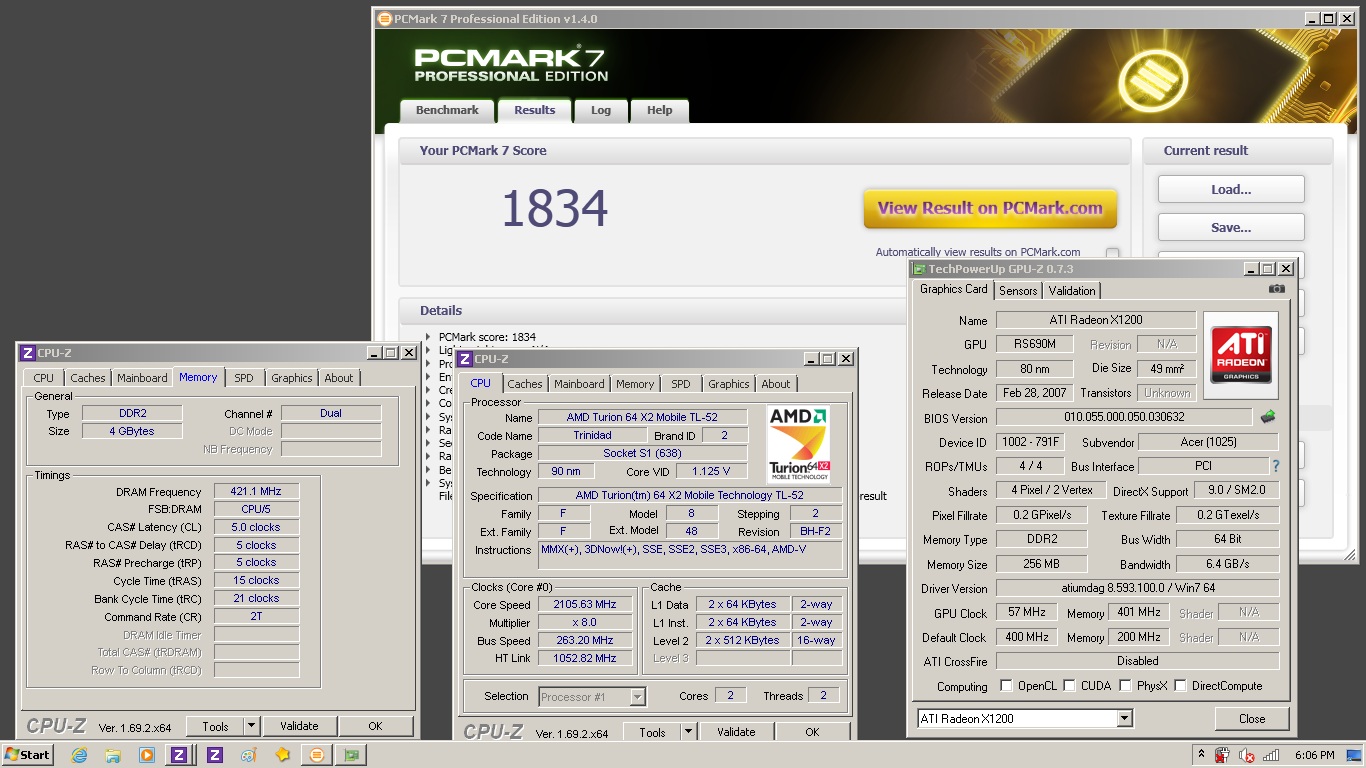Open the ATI Radeon X1200 card dropdown
1366x768 pixels.
pos(1125,718)
